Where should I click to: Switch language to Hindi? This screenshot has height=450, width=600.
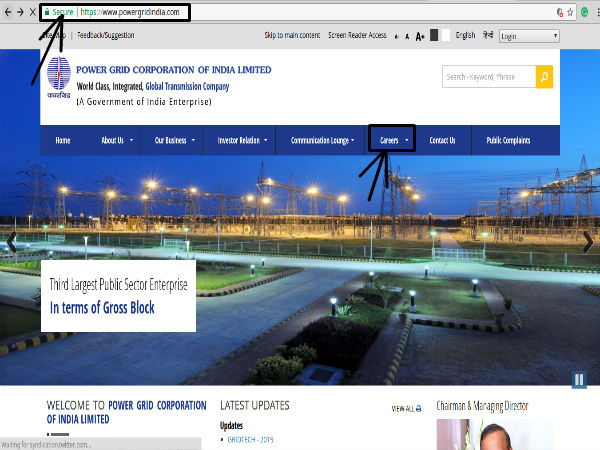coord(488,35)
